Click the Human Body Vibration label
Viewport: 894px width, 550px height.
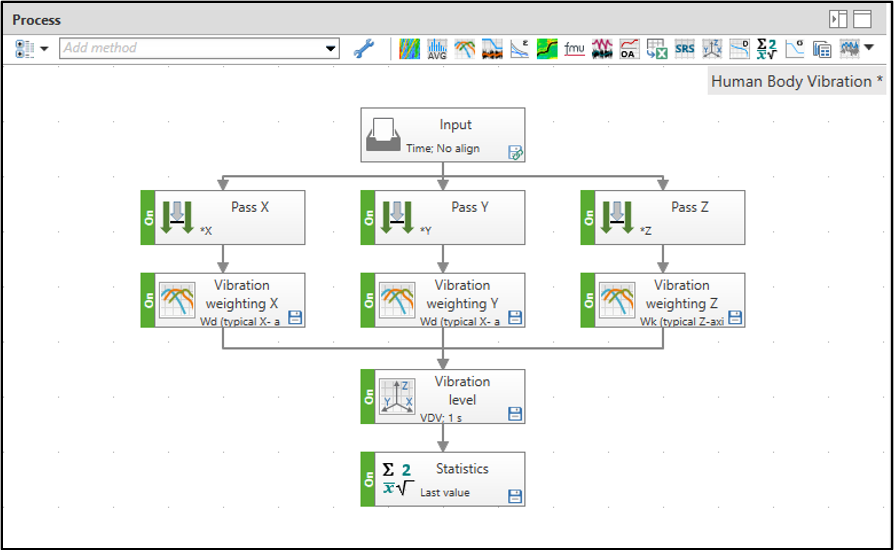tap(797, 82)
